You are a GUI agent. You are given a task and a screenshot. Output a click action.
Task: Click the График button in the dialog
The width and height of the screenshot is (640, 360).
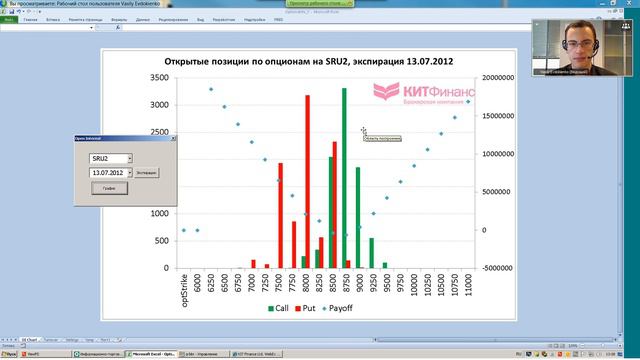click(109, 188)
